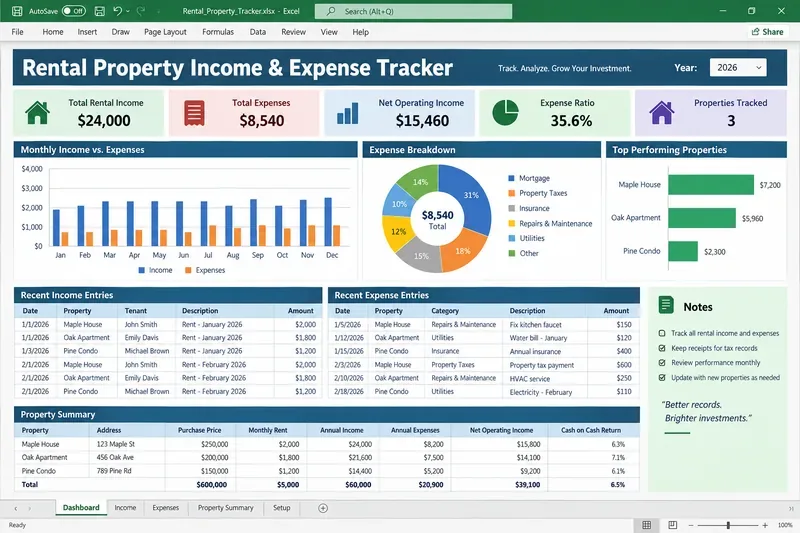Click the bar chart Net Operating Income icon
Screen dimensions: 800x533
click(x=348, y=113)
